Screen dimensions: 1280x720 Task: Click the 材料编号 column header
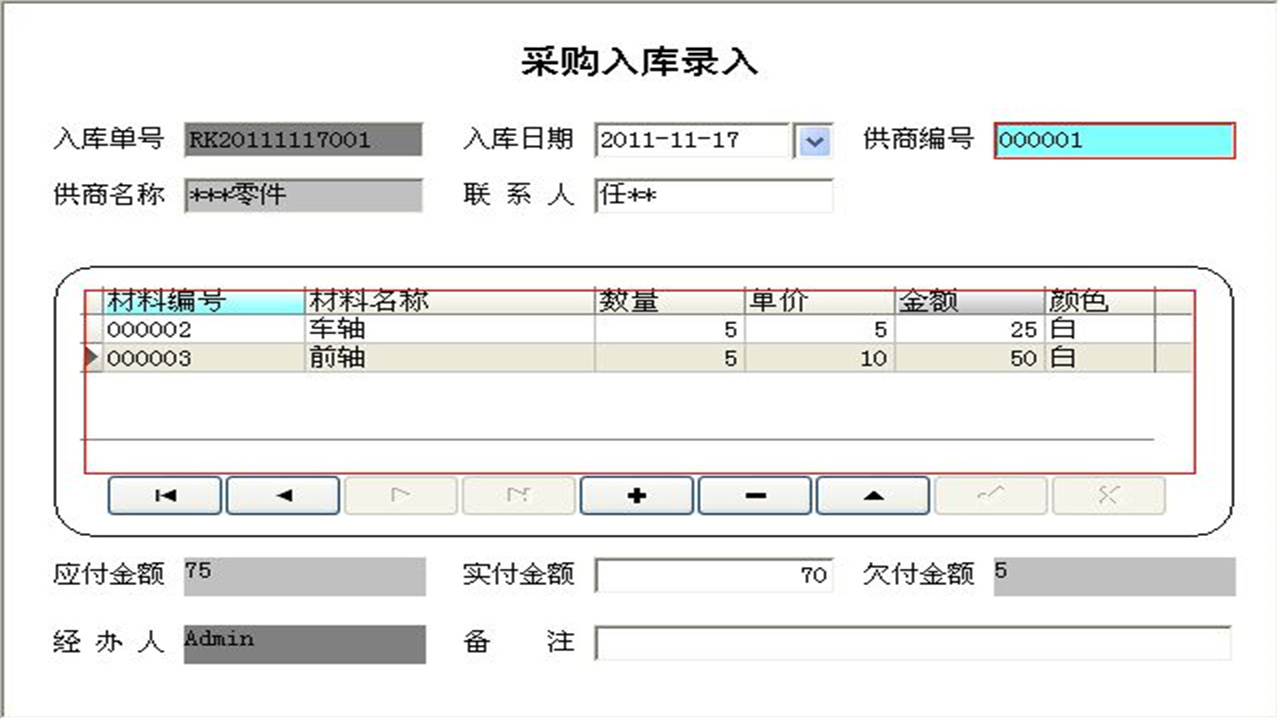(x=200, y=299)
